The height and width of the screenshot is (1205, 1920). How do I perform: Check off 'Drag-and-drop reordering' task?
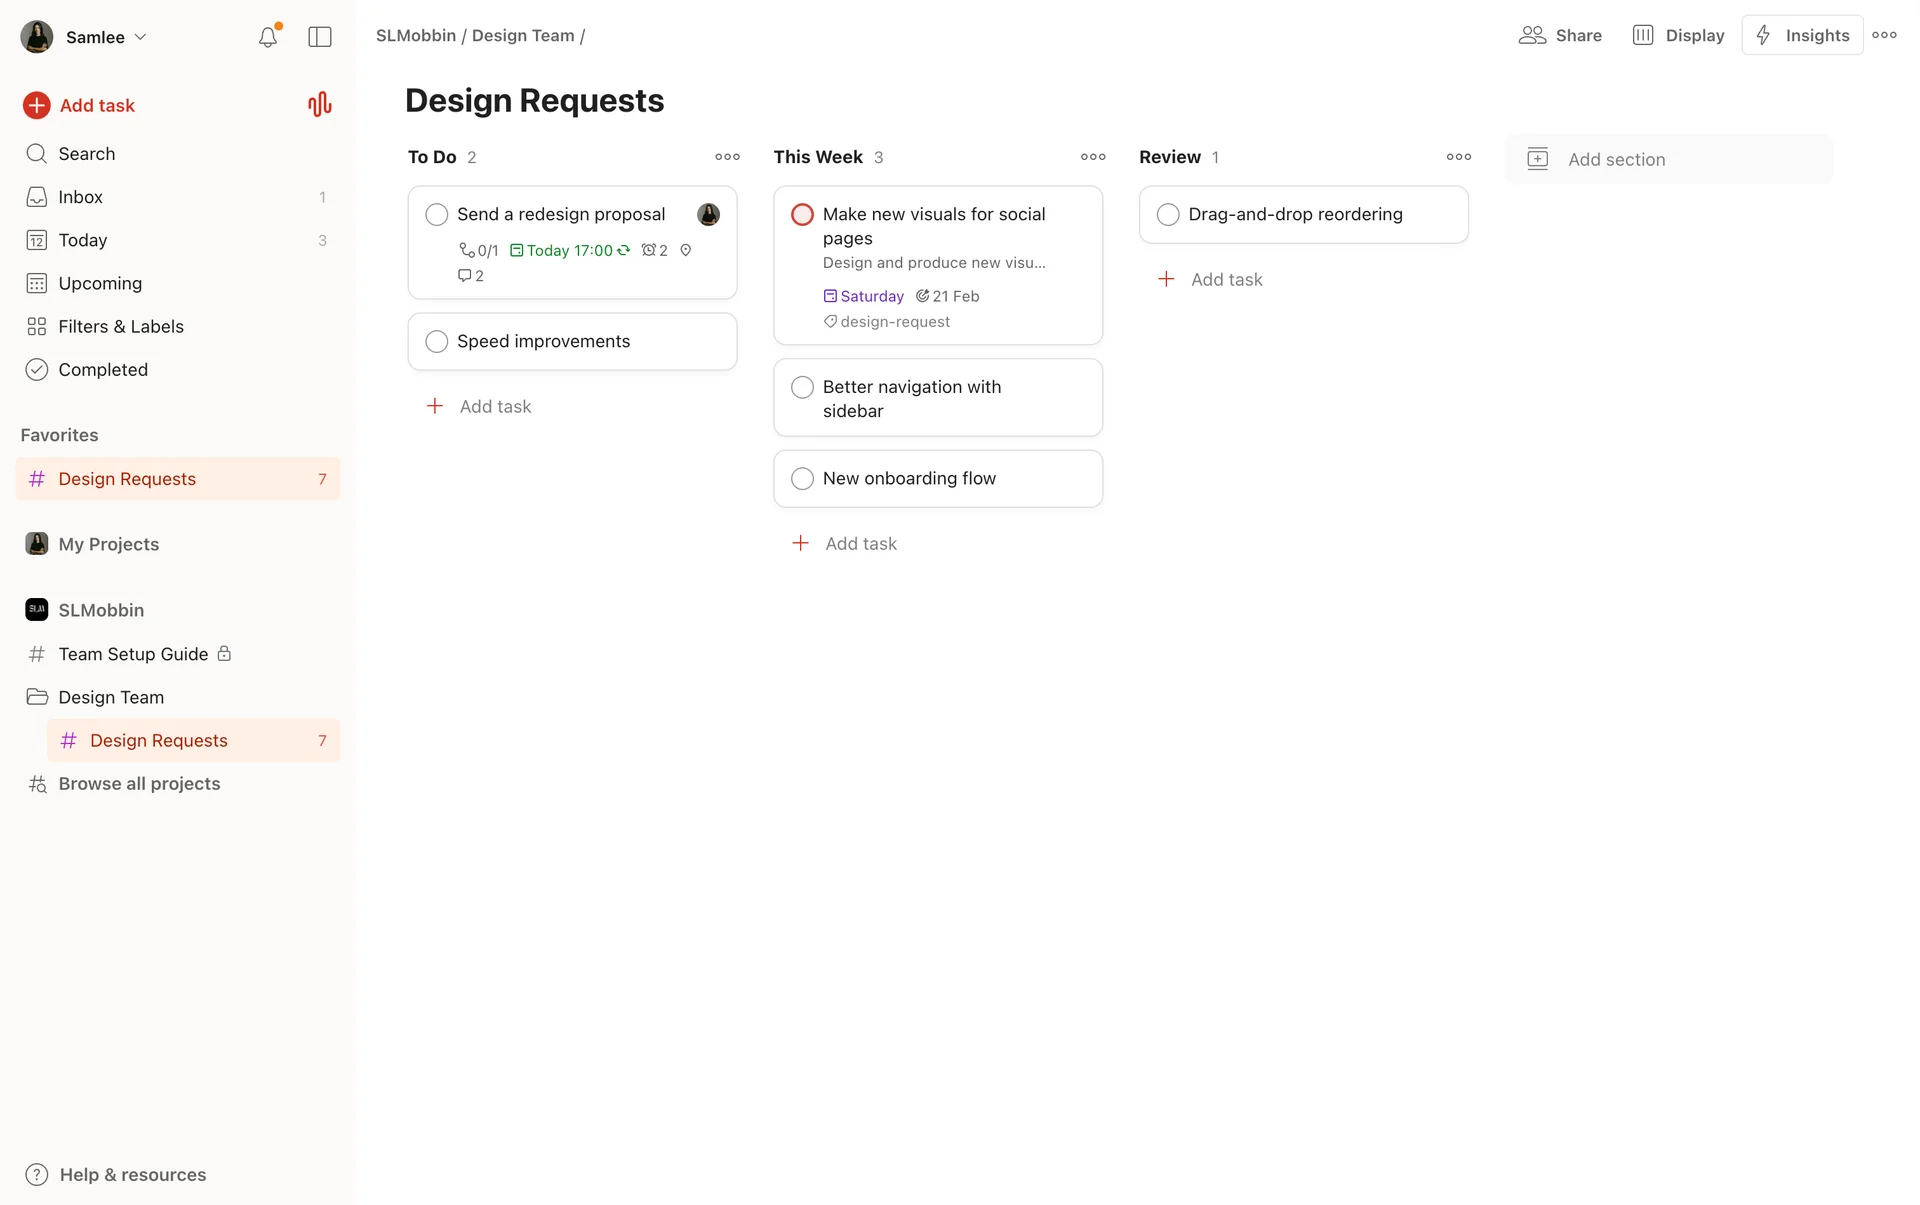pos(1168,215)
